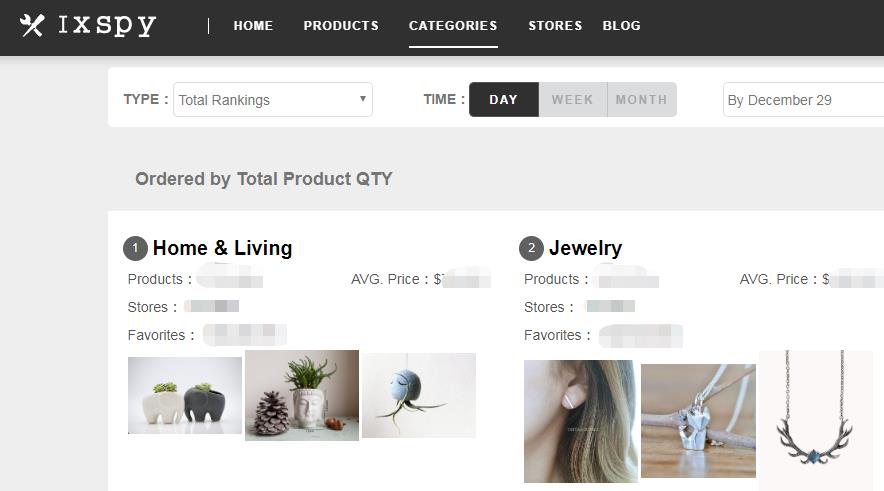Open the CATEGORIES tab

pyautogui.click(x=453, y=26)
